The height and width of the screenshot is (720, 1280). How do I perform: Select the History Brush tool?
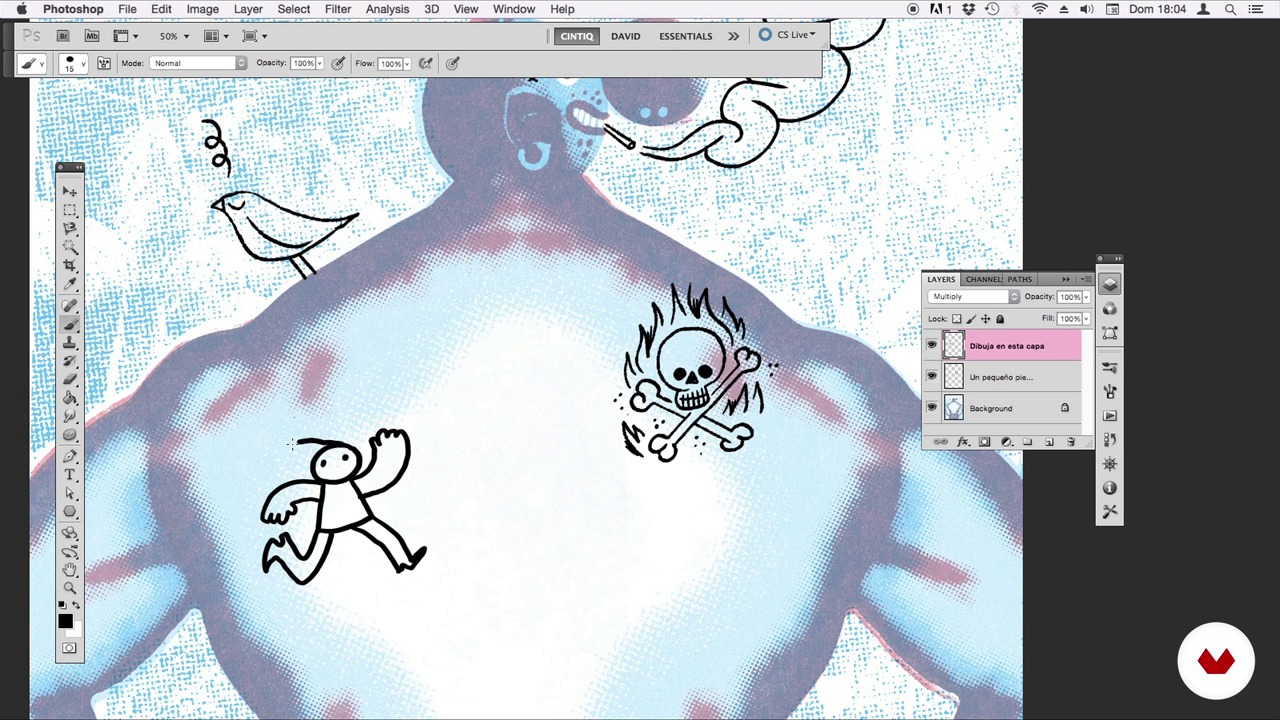(70, 362)
